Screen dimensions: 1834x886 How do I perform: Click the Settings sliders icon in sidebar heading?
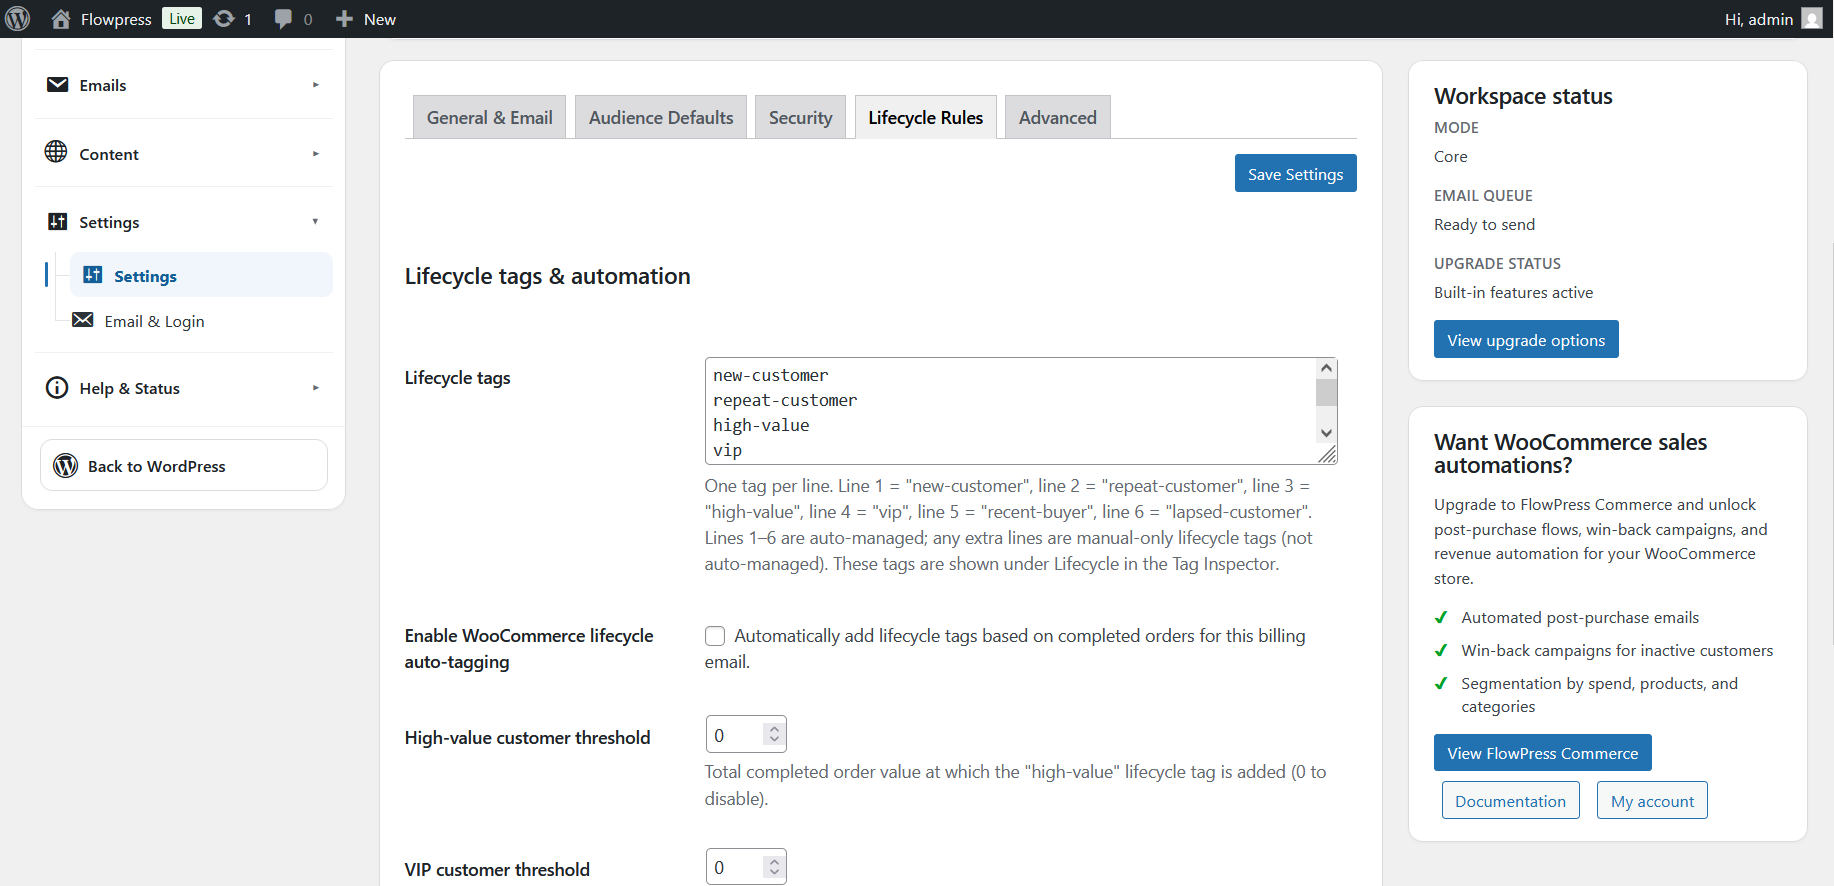pos(58,221)
